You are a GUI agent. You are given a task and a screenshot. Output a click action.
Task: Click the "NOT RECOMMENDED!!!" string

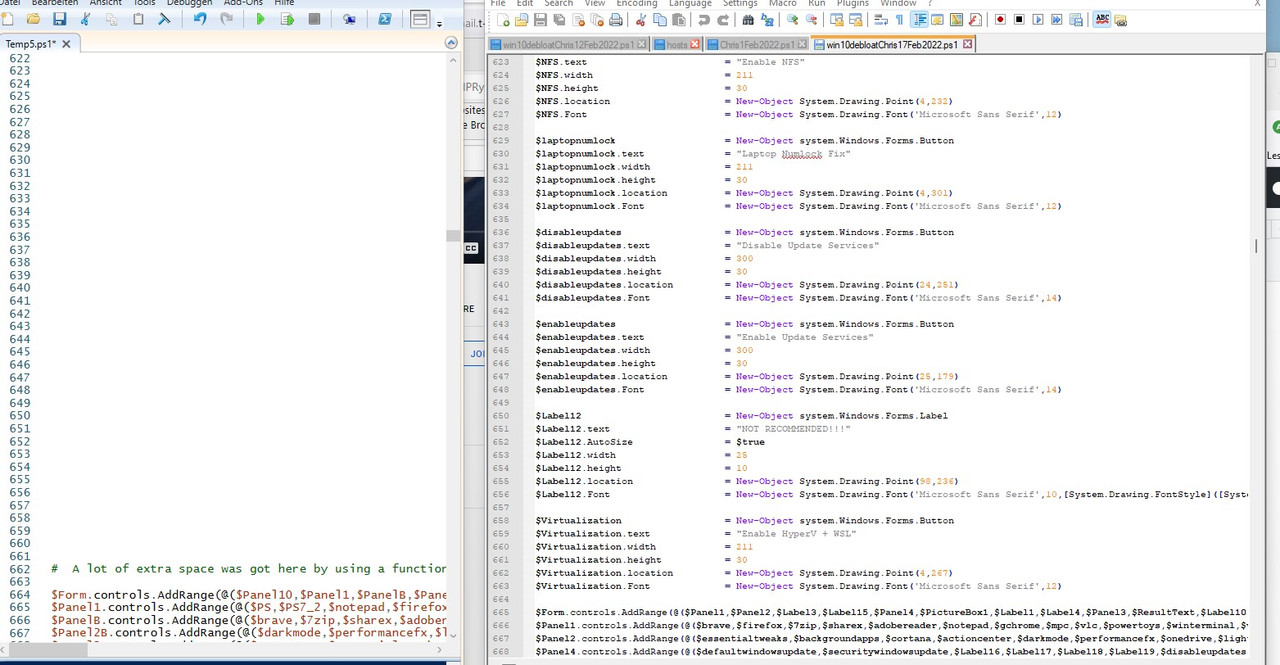coord(793,429)
